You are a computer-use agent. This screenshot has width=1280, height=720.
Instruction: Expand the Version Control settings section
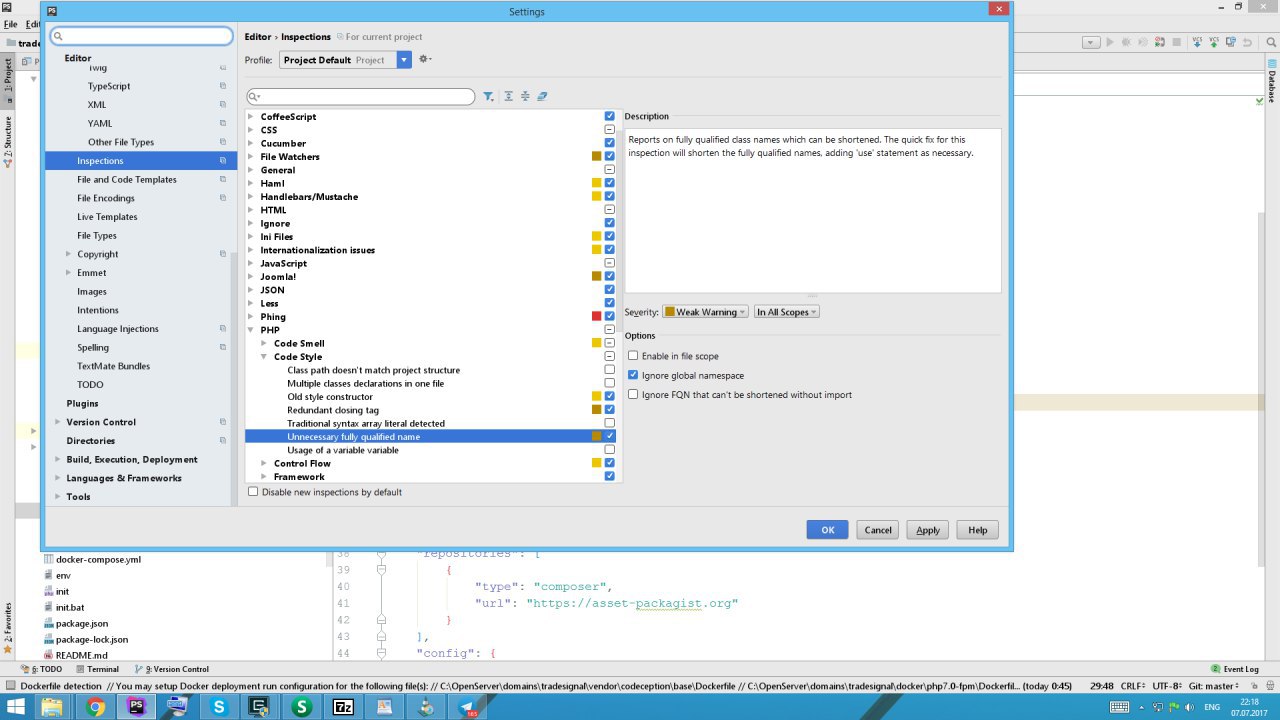pos(57,422)
